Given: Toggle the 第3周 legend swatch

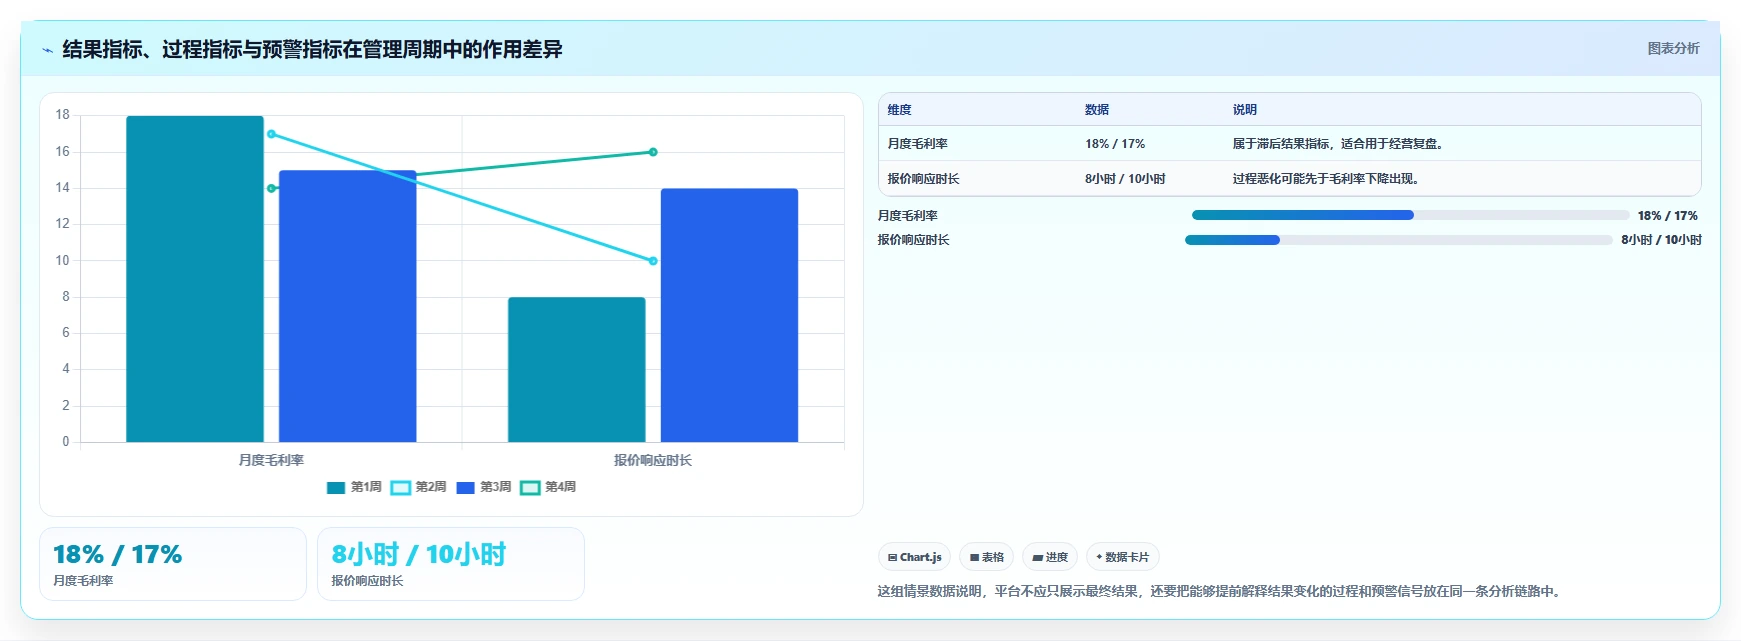Looking at the screenshot, I should pyautogui.click(x=465, y=488).
